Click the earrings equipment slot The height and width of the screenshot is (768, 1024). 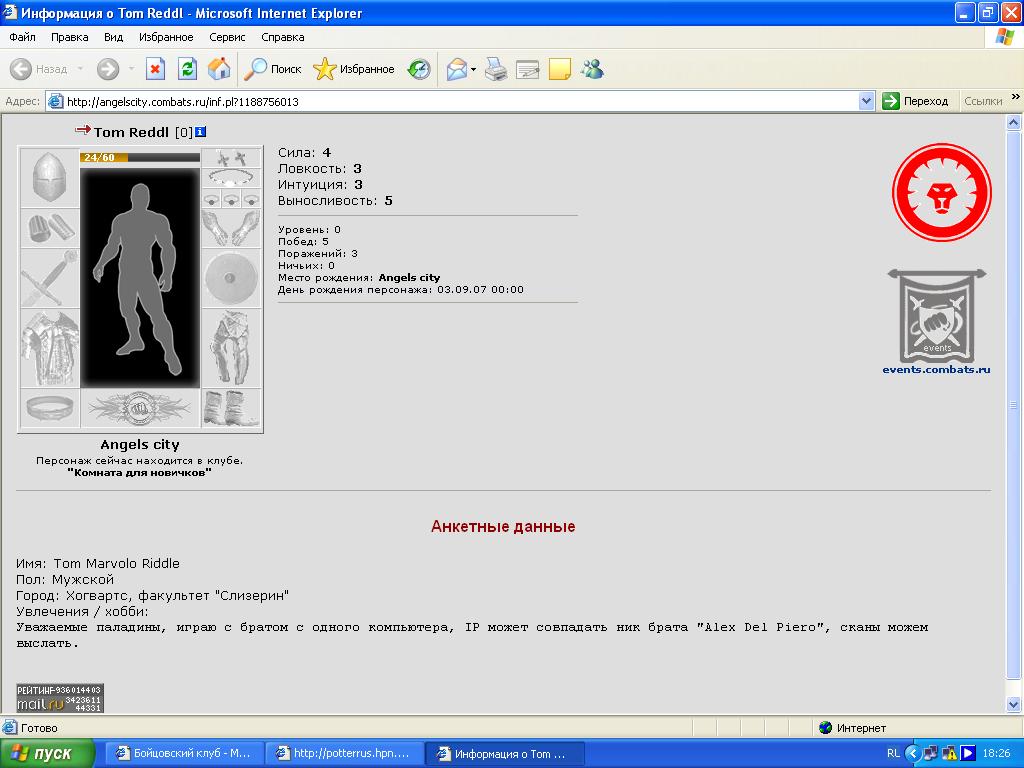coord(231,157)
